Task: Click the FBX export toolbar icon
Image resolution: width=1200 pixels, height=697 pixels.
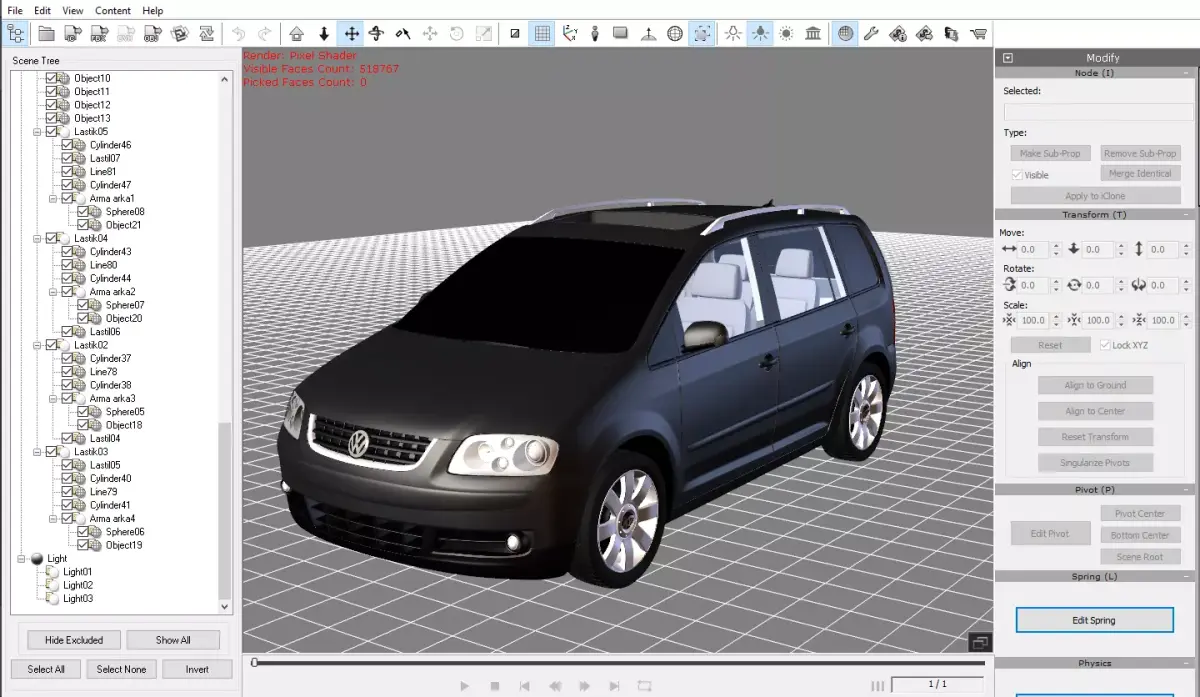Action: click(x=99, y=33)
